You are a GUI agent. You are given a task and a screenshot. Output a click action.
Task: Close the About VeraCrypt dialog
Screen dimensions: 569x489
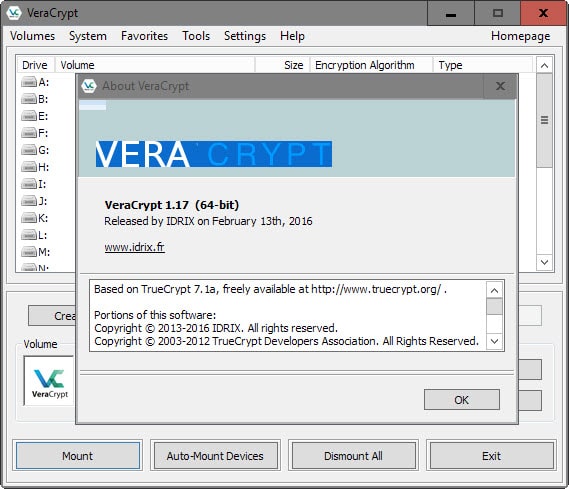[500, 86]
